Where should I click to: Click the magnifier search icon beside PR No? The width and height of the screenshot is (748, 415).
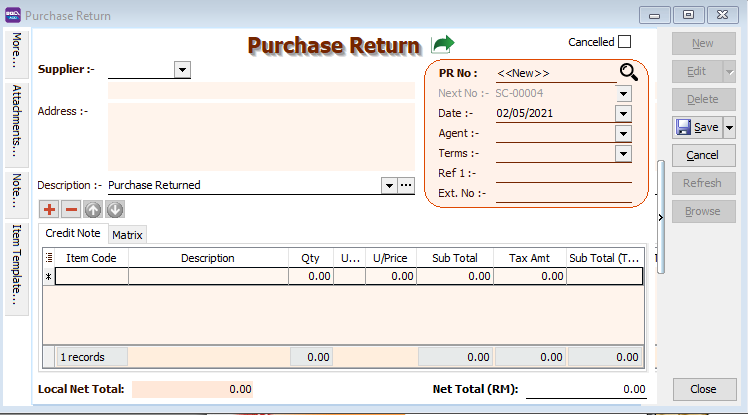pyautogui.click(x=628, y=72)
